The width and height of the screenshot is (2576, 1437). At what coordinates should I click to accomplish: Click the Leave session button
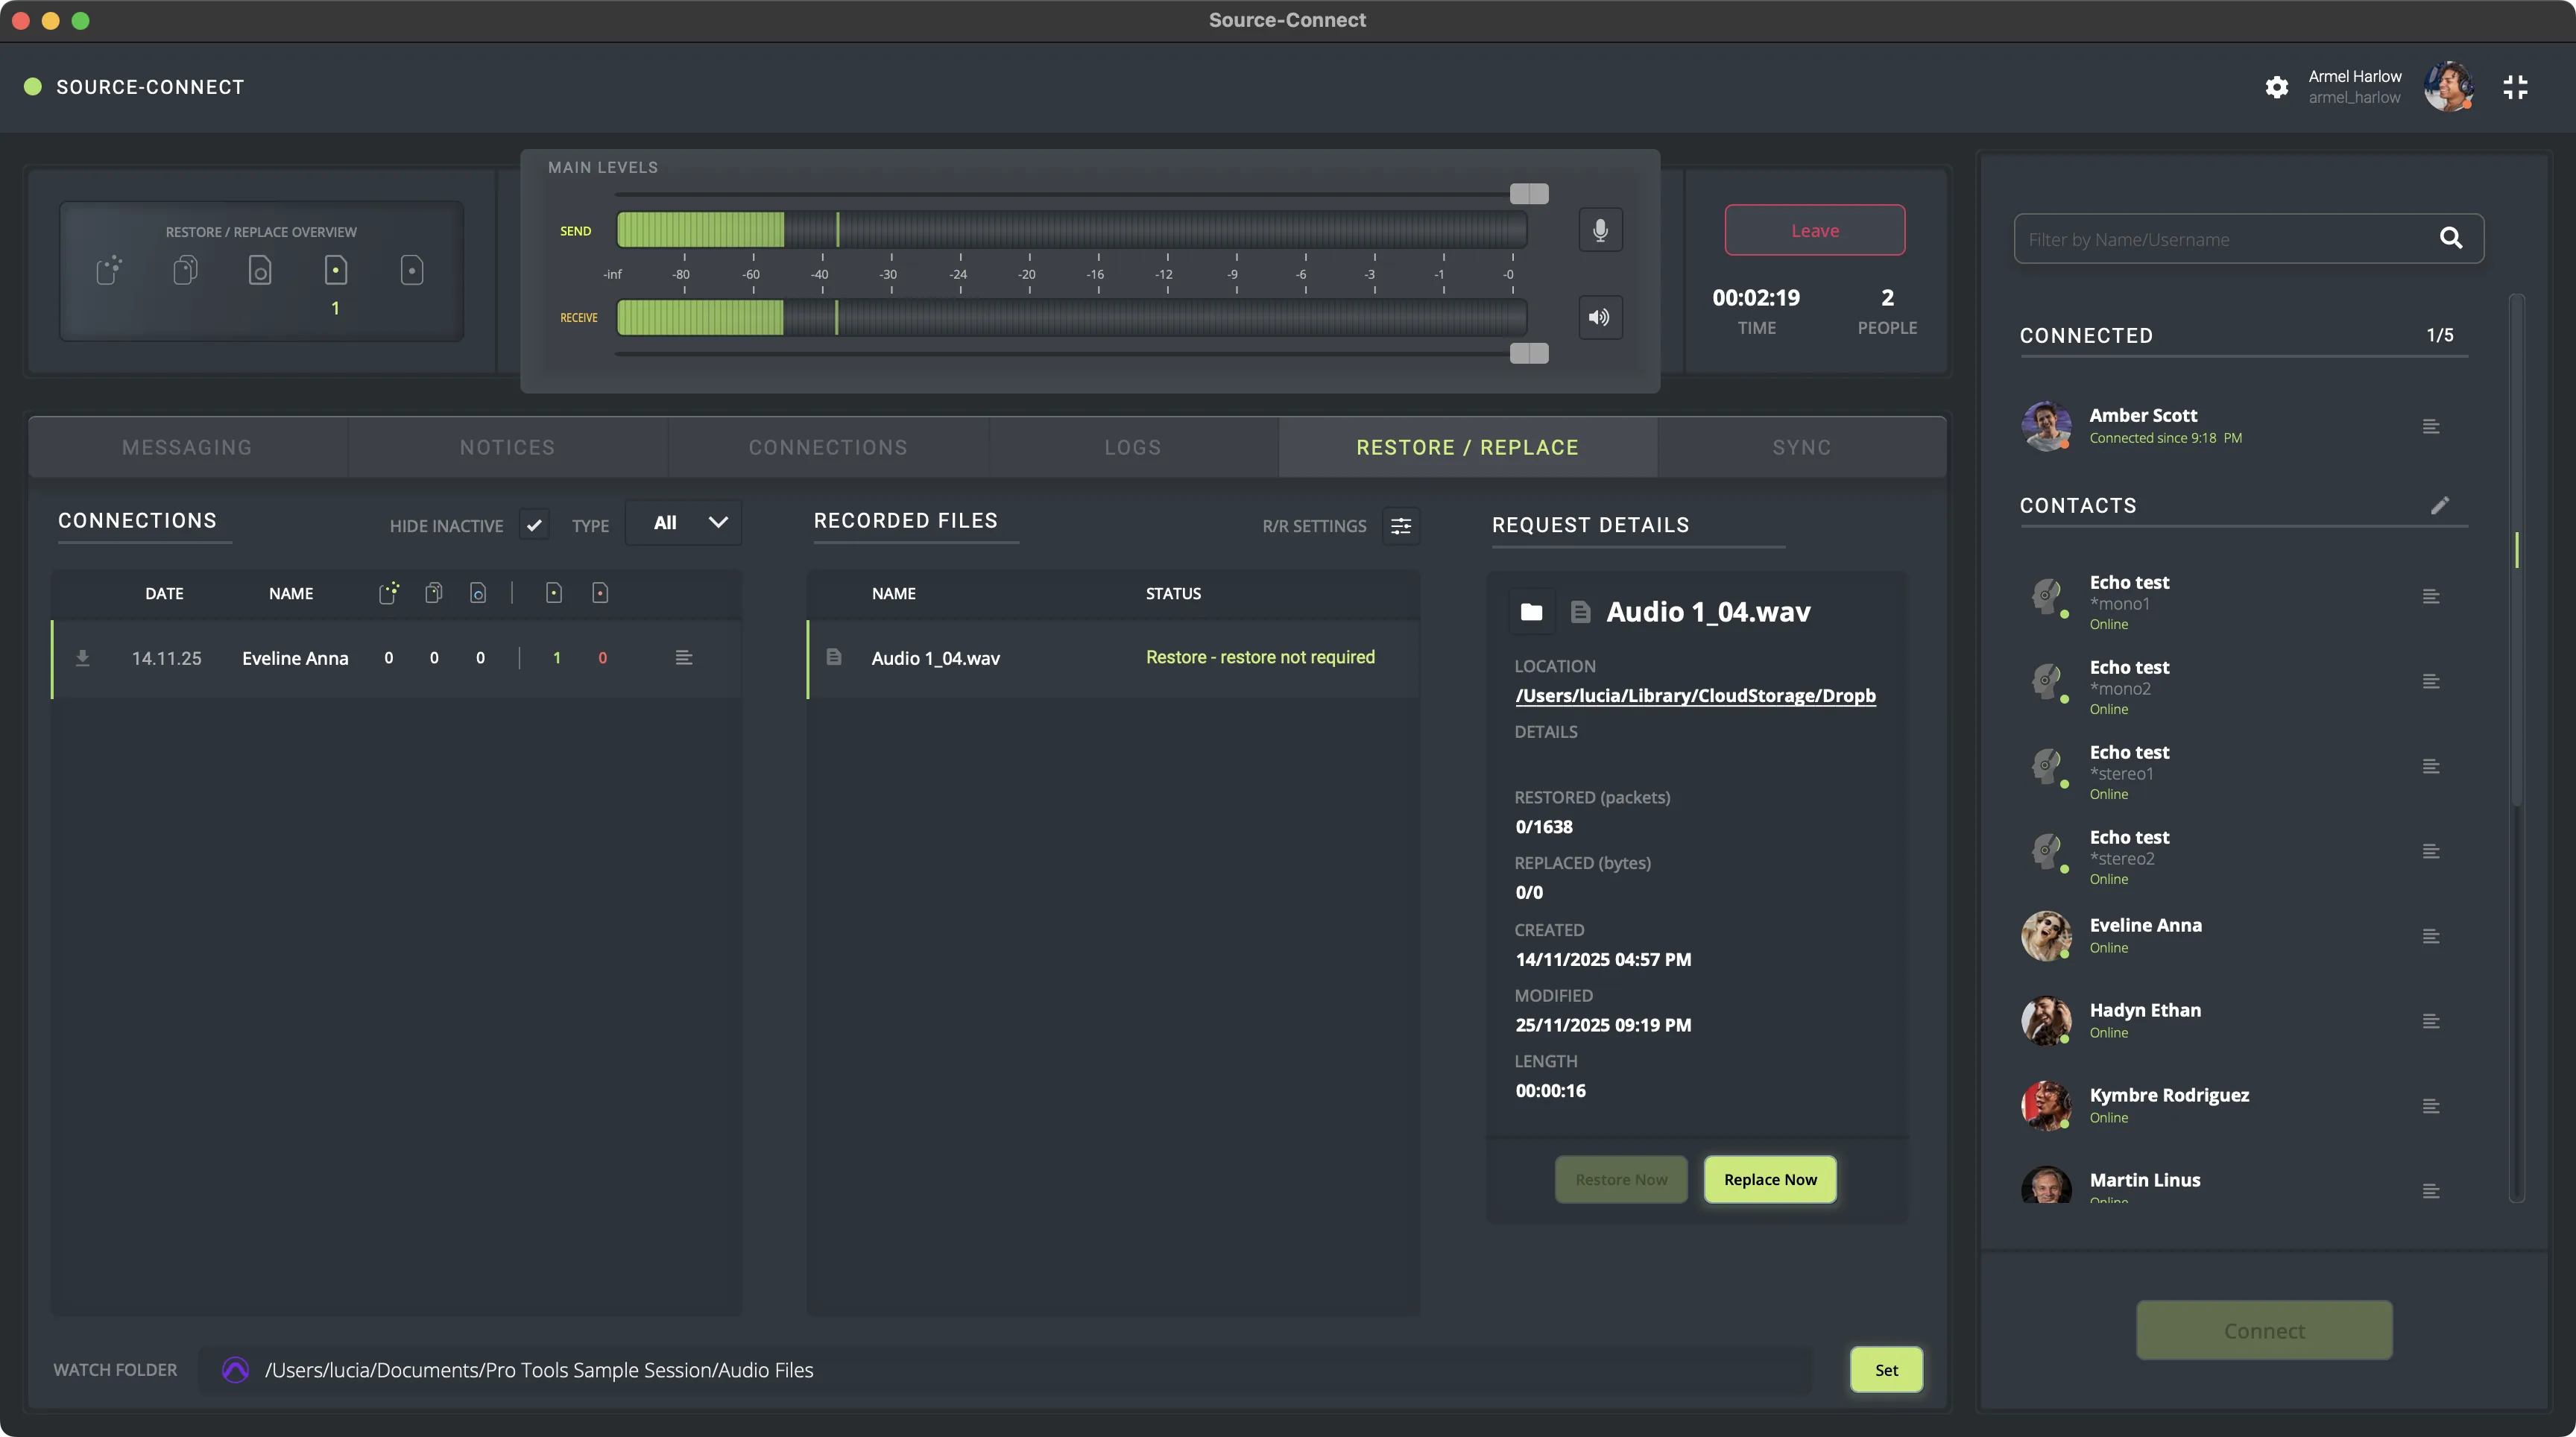tap(1815, 230)
